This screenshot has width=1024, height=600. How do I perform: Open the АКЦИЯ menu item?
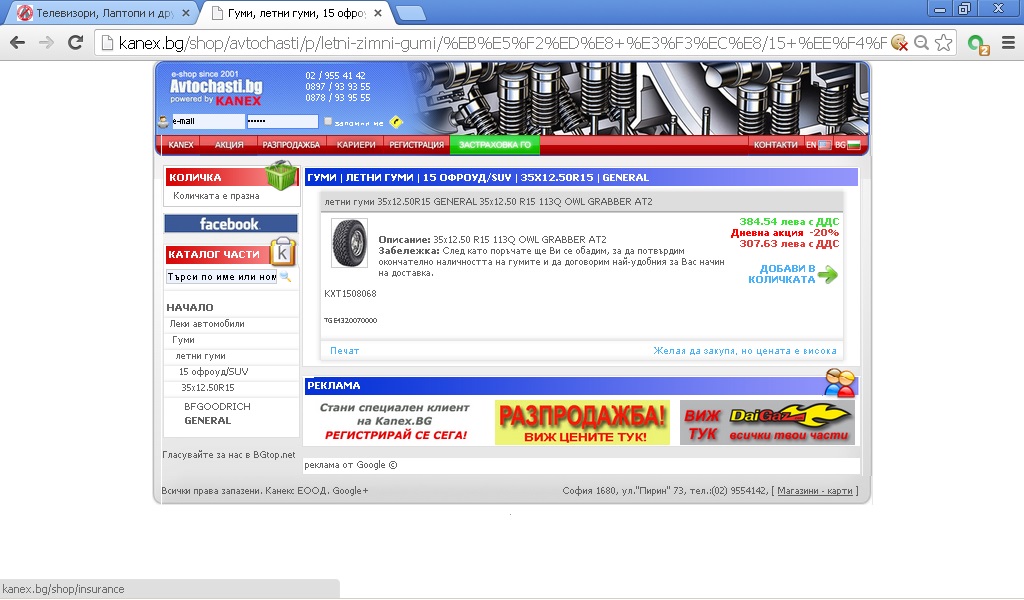(x=229, y=145)
